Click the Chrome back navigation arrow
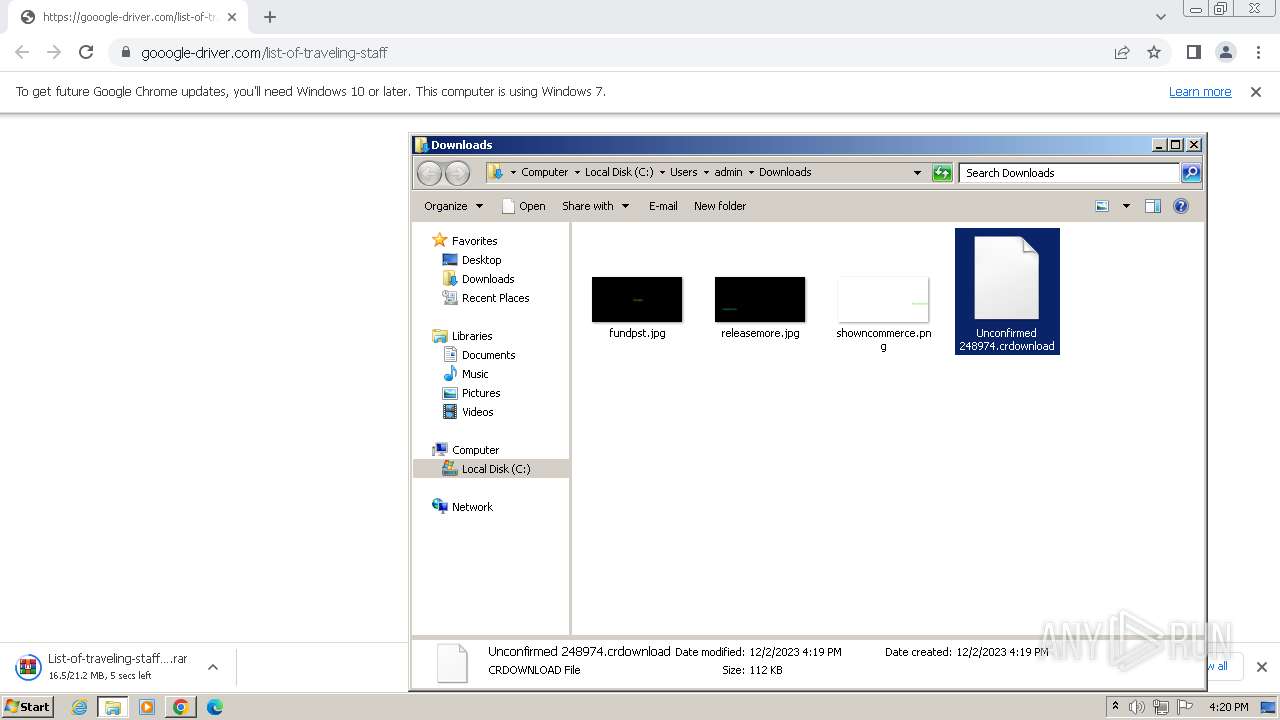Screen dimensions: 1280x720 click(22, 52)
